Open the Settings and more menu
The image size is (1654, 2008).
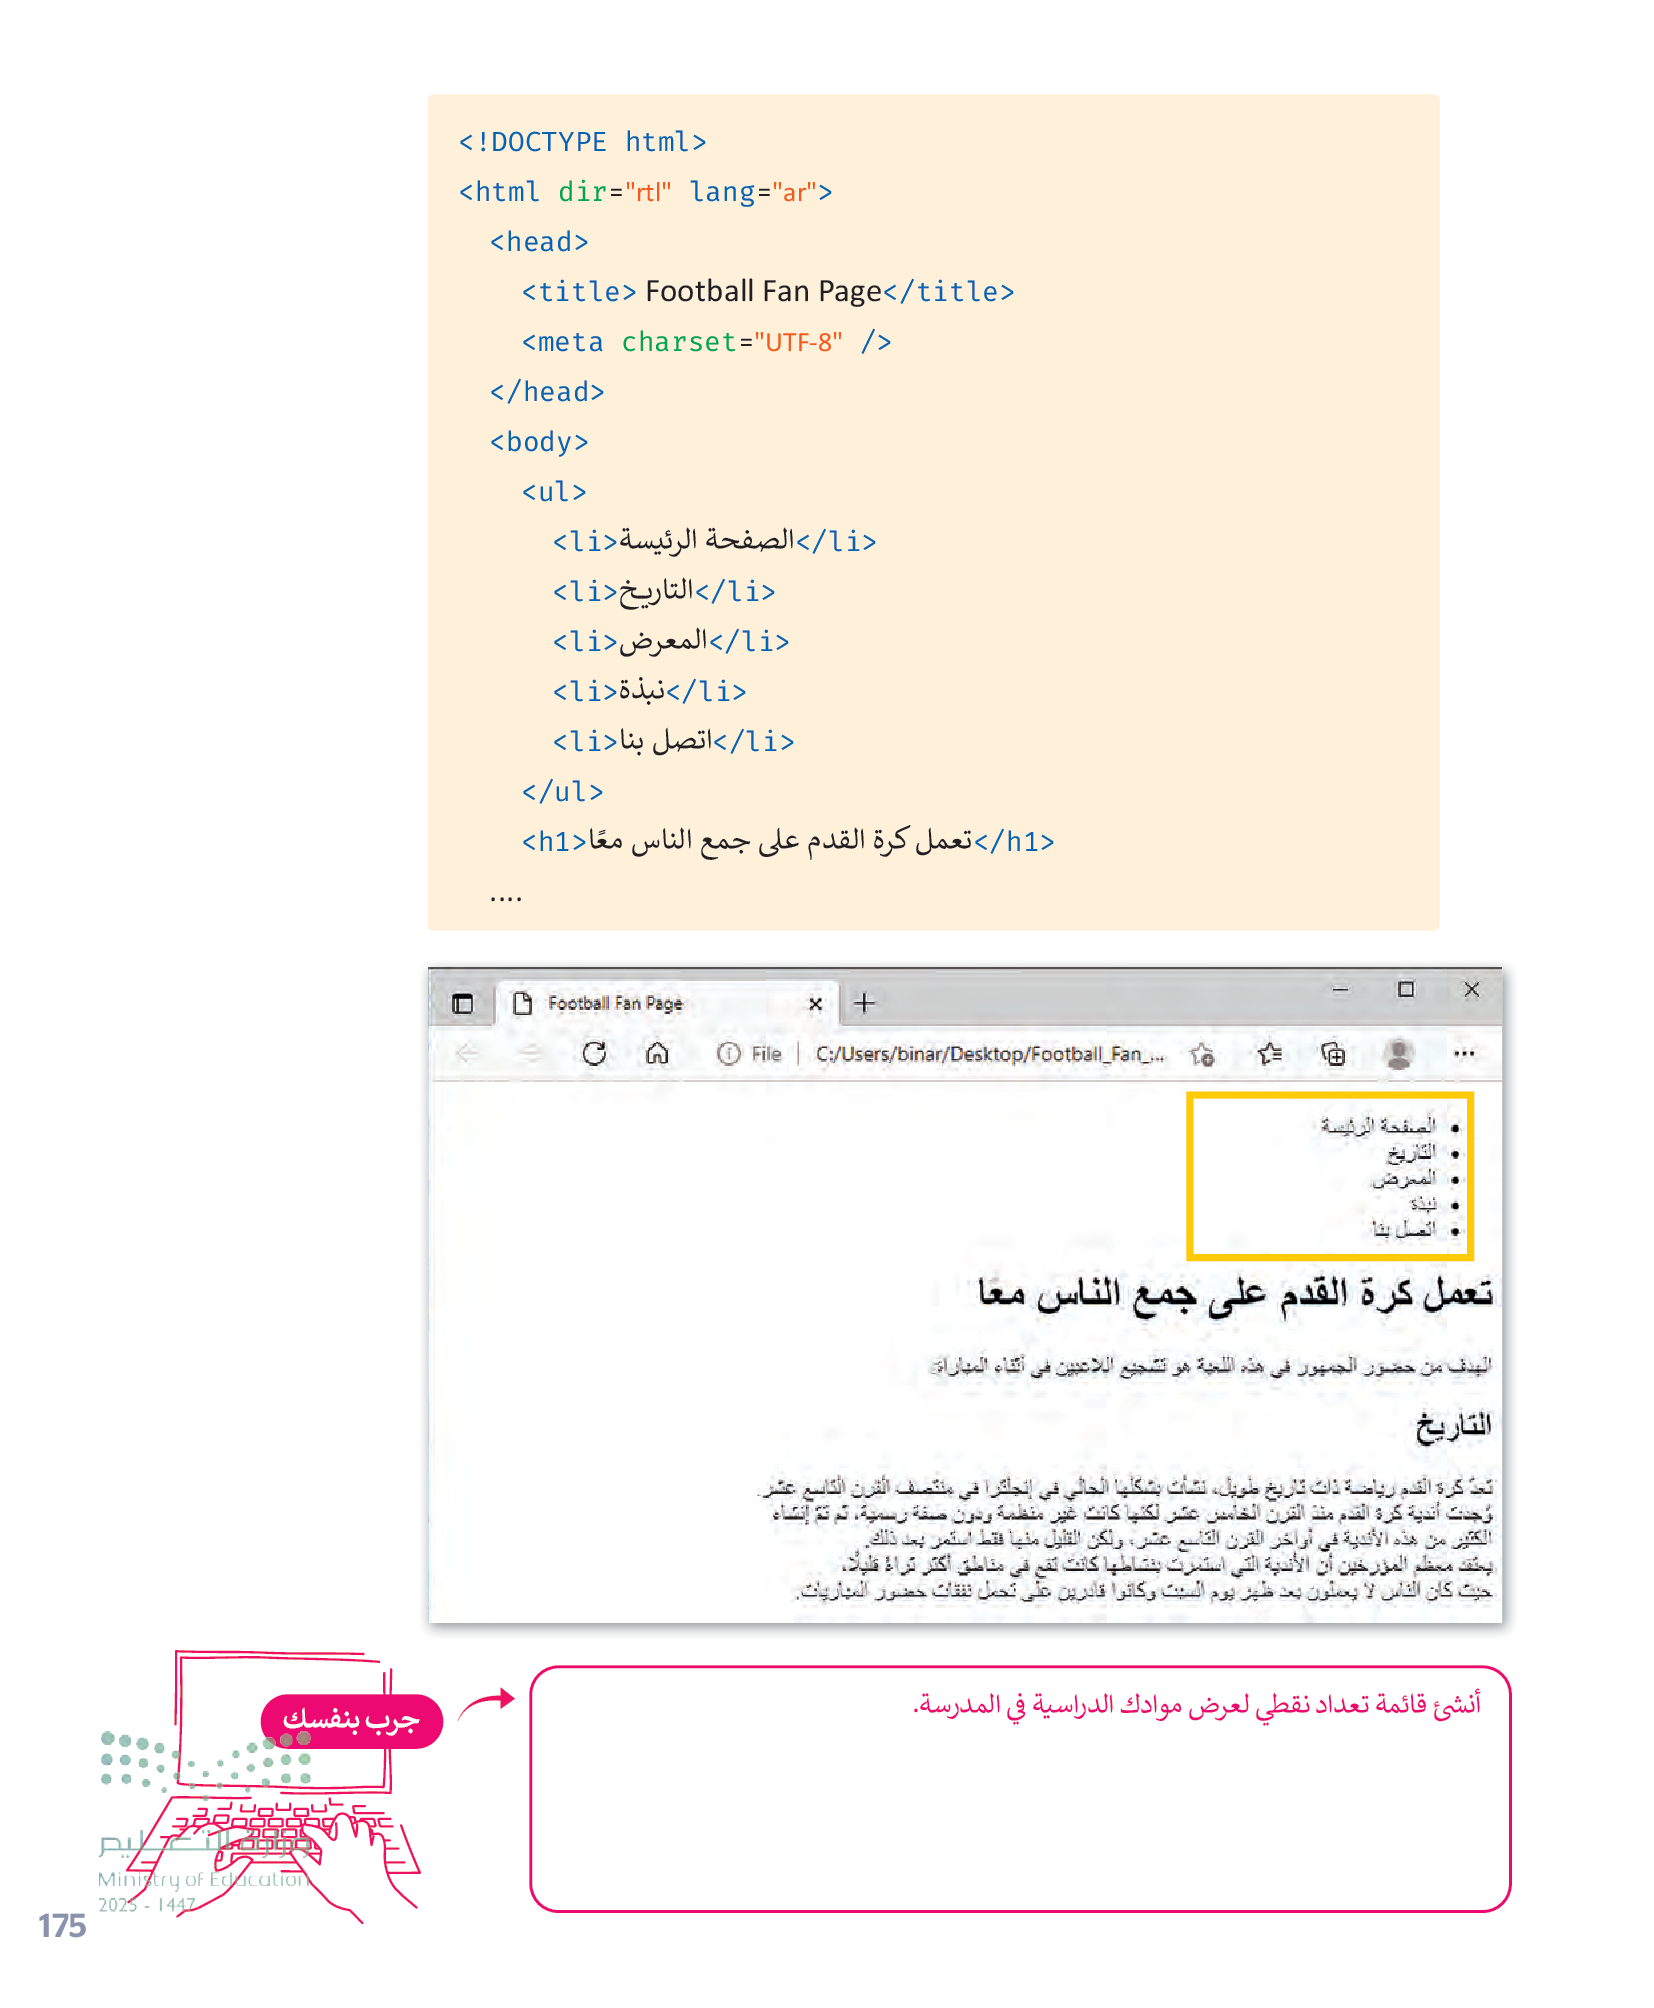pos(1464,1053)
